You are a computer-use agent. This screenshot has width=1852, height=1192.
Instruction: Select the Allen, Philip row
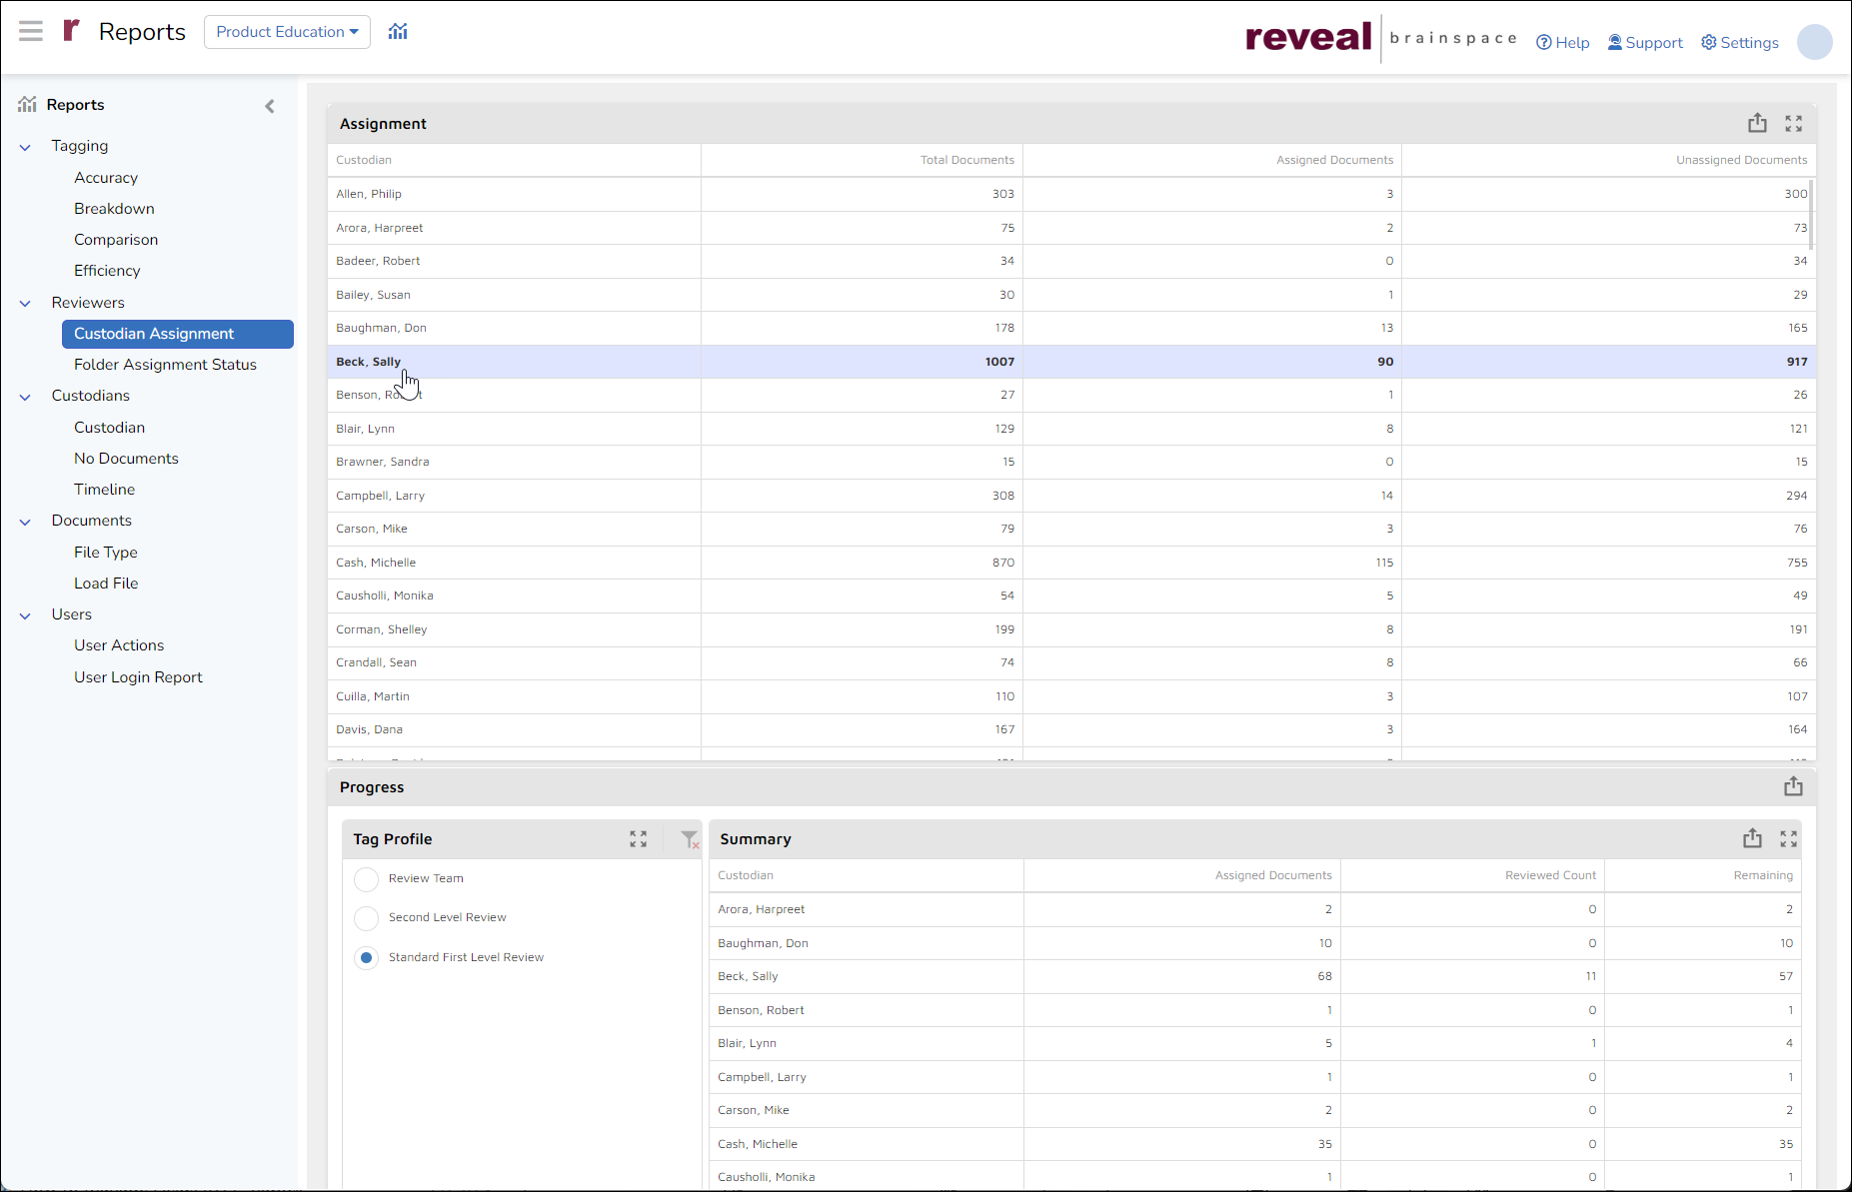point(1071,194)
